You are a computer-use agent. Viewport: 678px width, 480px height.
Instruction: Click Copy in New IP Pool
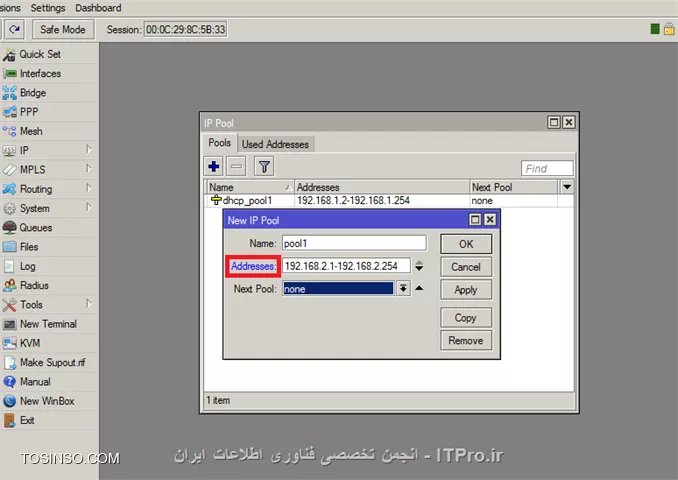466,318
